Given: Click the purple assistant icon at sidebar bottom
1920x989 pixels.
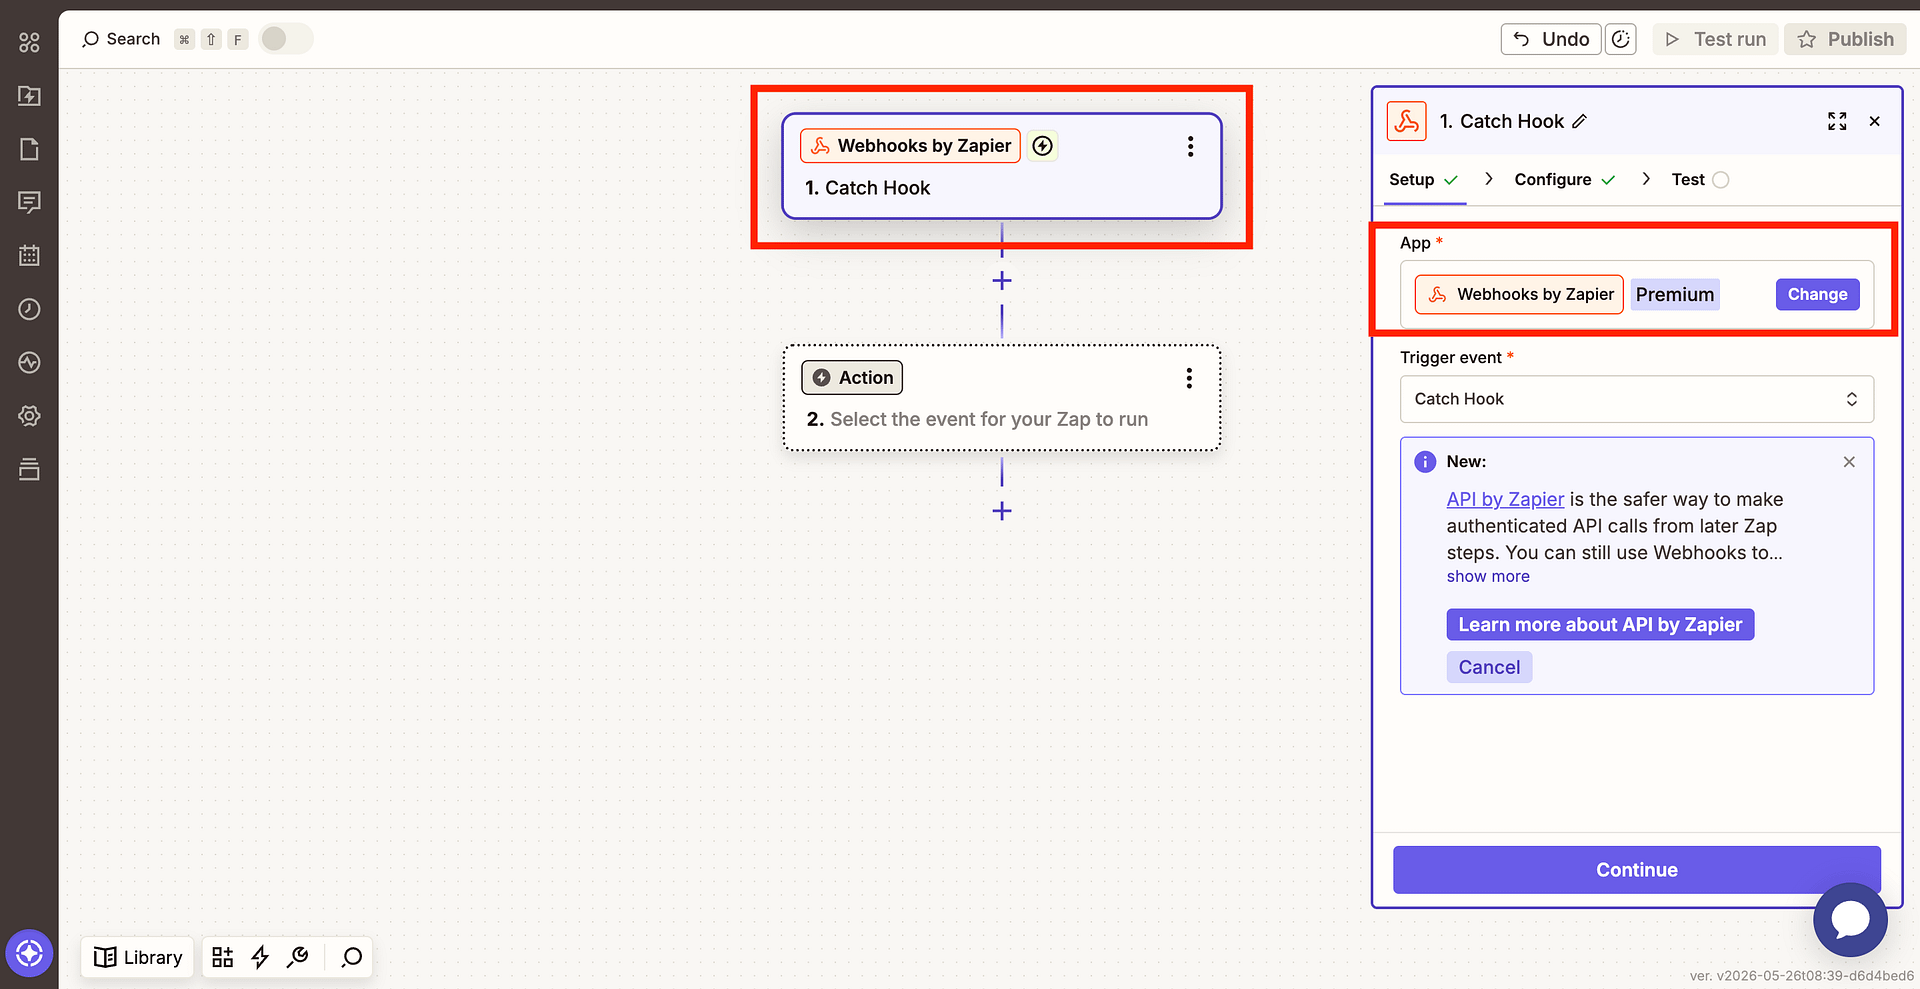Looking at the screenshot, I should [x=29, y=954].
